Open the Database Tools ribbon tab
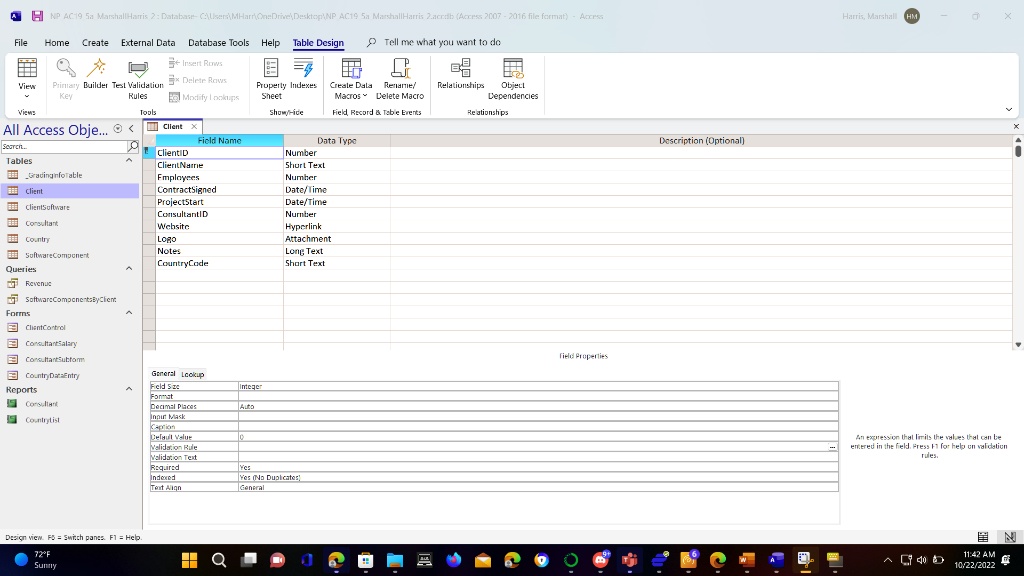This screenshot has width=1024, height=576. (218, 43)
